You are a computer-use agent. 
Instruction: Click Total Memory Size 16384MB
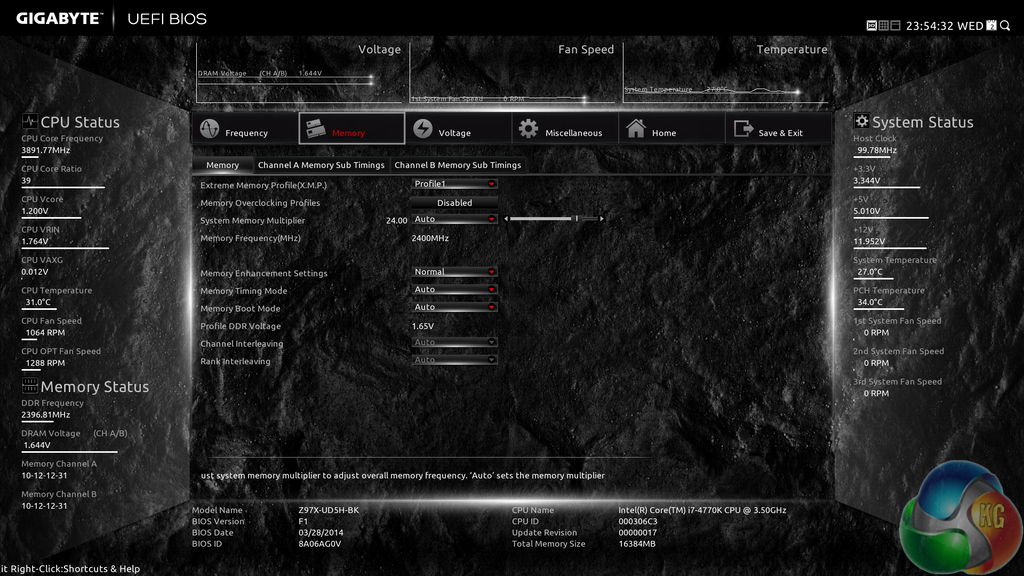[x=637, y=543]
